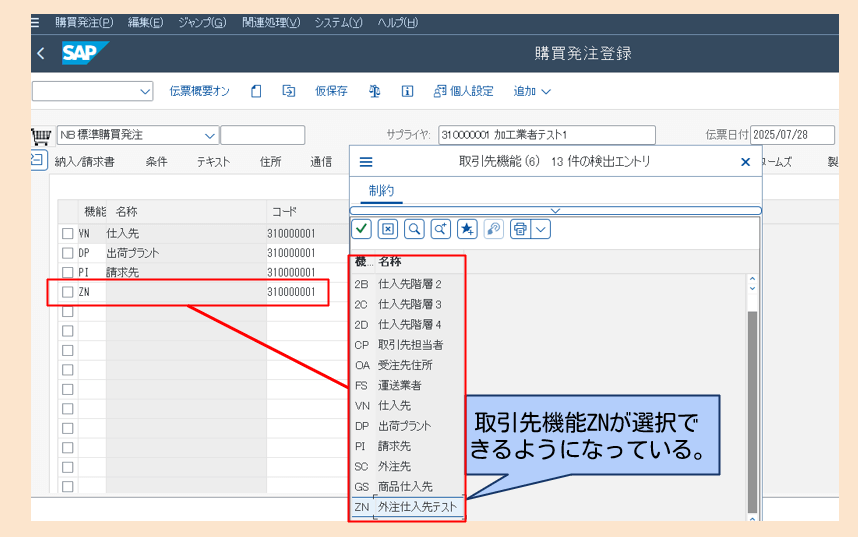Click the cancel X icon in popup toolbar
The width and height of the screenshot is (858, 537).
[x=388, y=229]
